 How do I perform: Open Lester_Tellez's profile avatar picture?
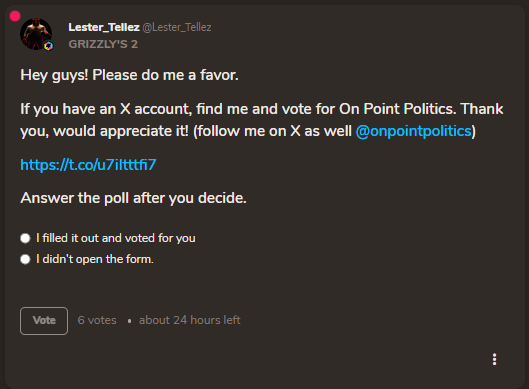click(36, 34)
